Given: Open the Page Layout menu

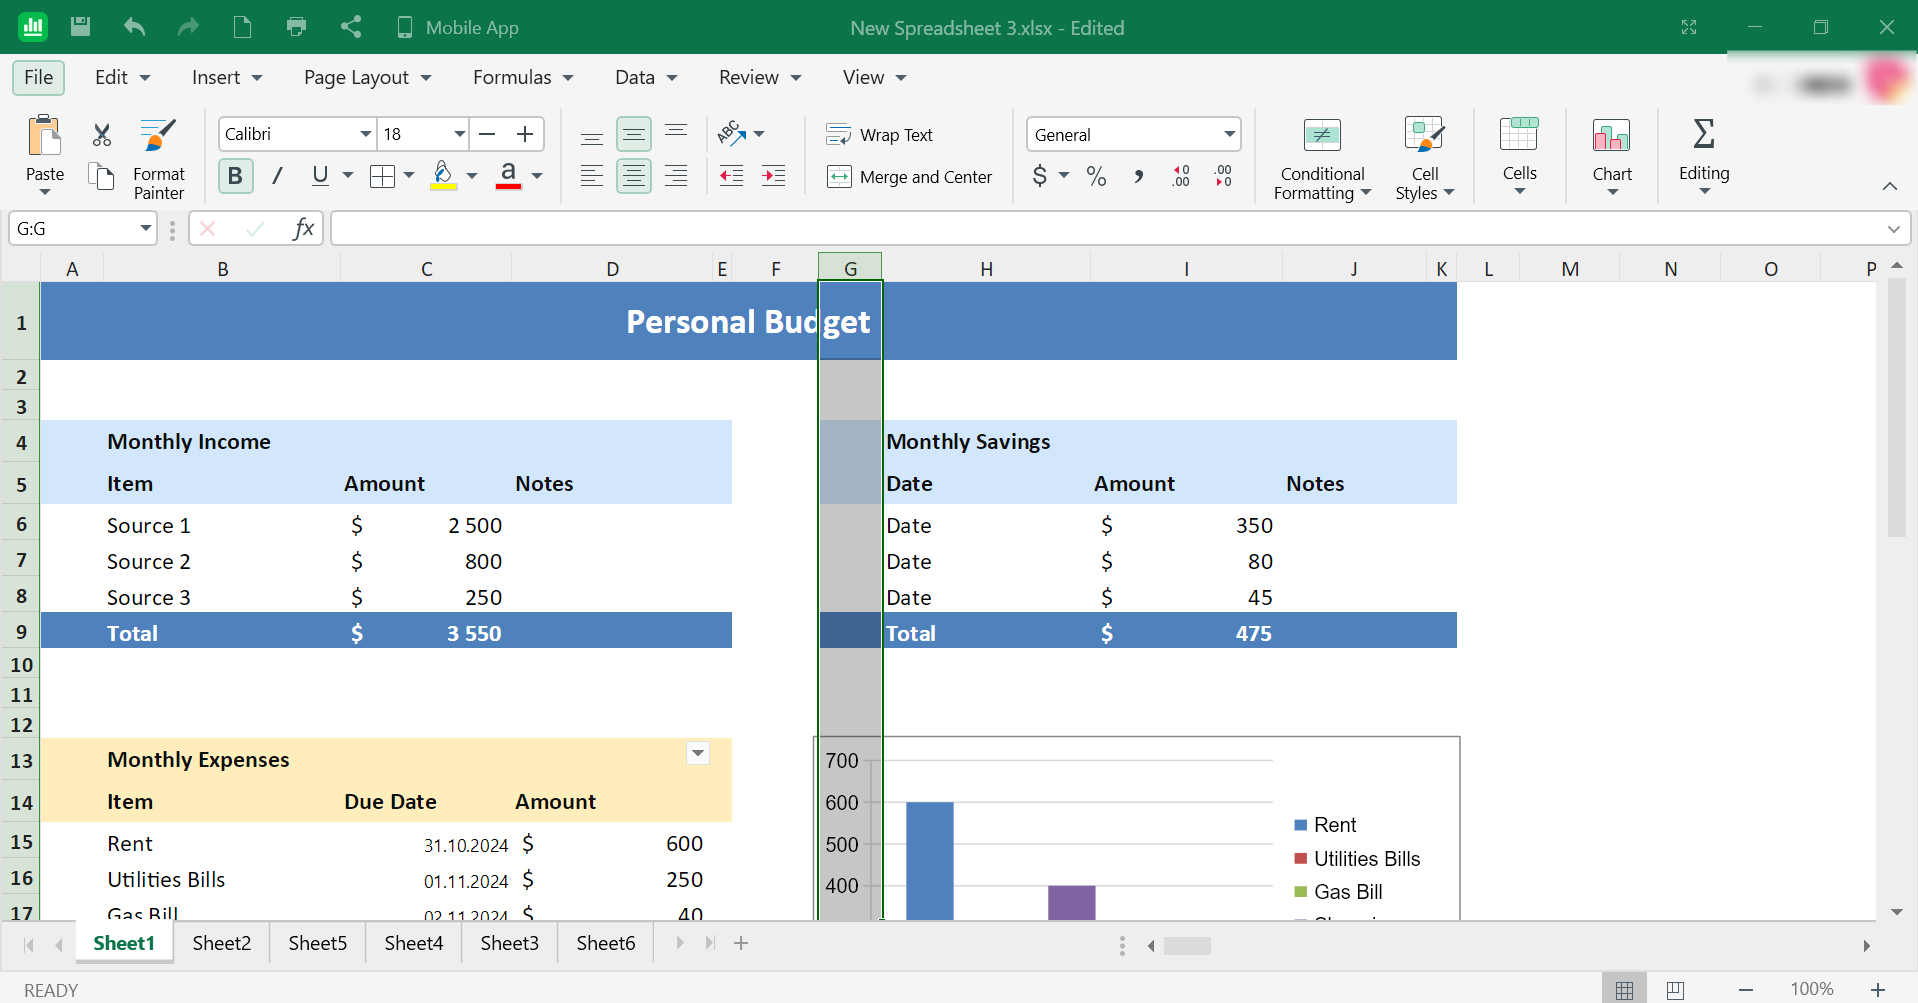Looking at the screenshot, I should (x=367, y=77).
